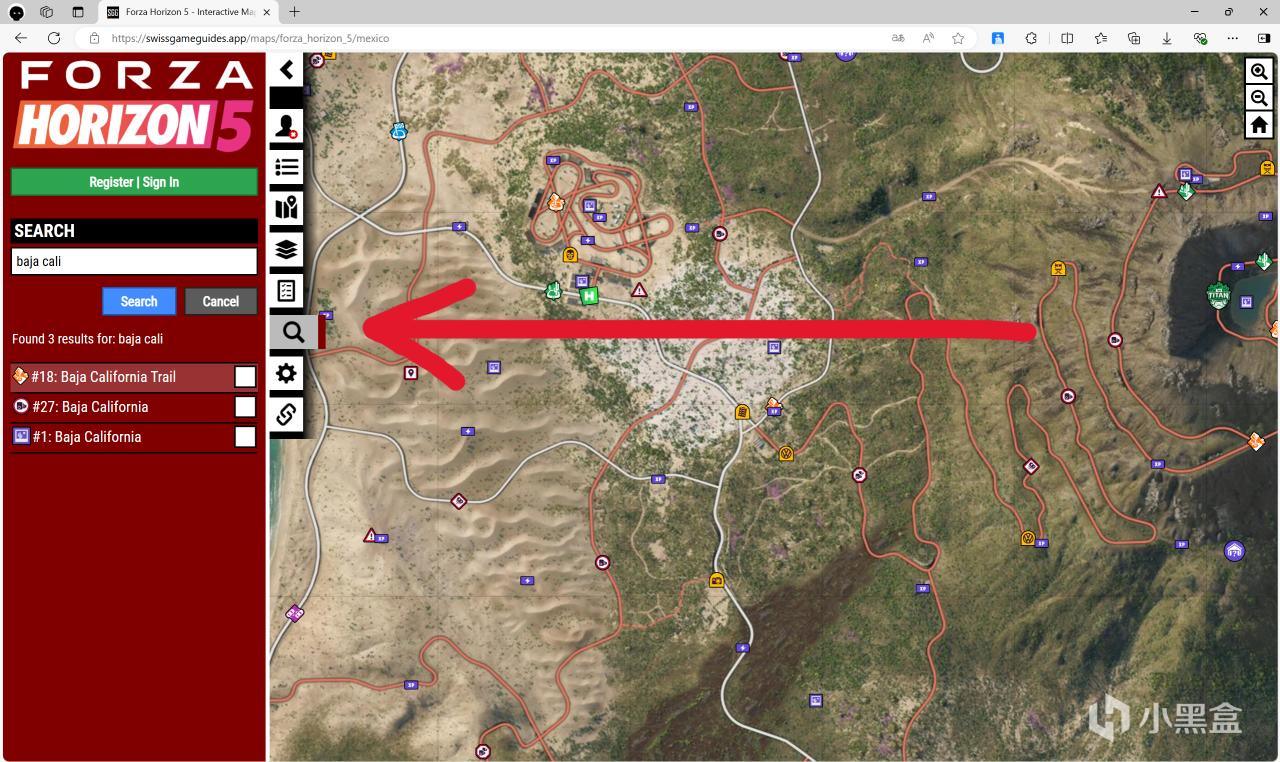Select the purple house marker

1234,551
